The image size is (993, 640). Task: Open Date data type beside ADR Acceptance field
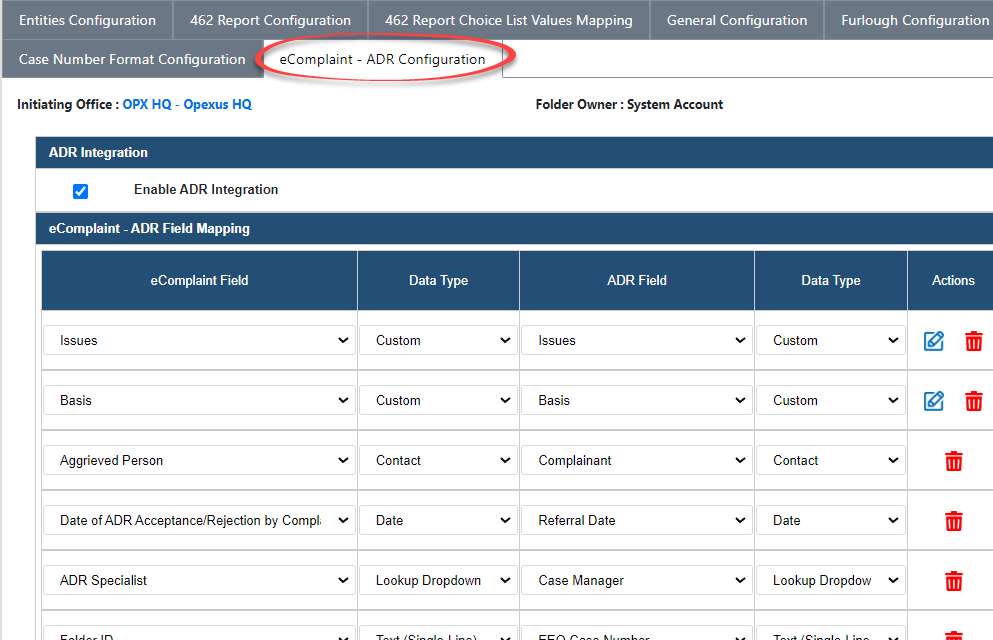pos(438,520)
